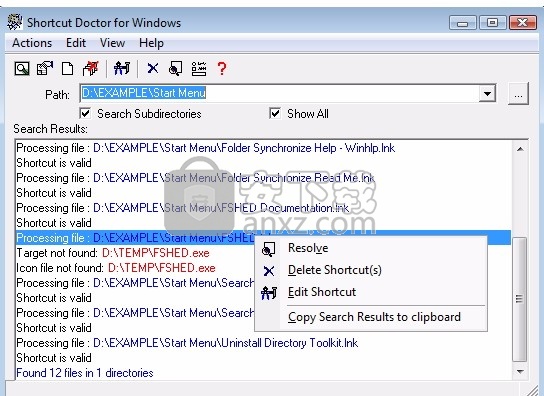Toggle the Show All checkbox
The height and width of the screenshot is (396, 544).
275,113
